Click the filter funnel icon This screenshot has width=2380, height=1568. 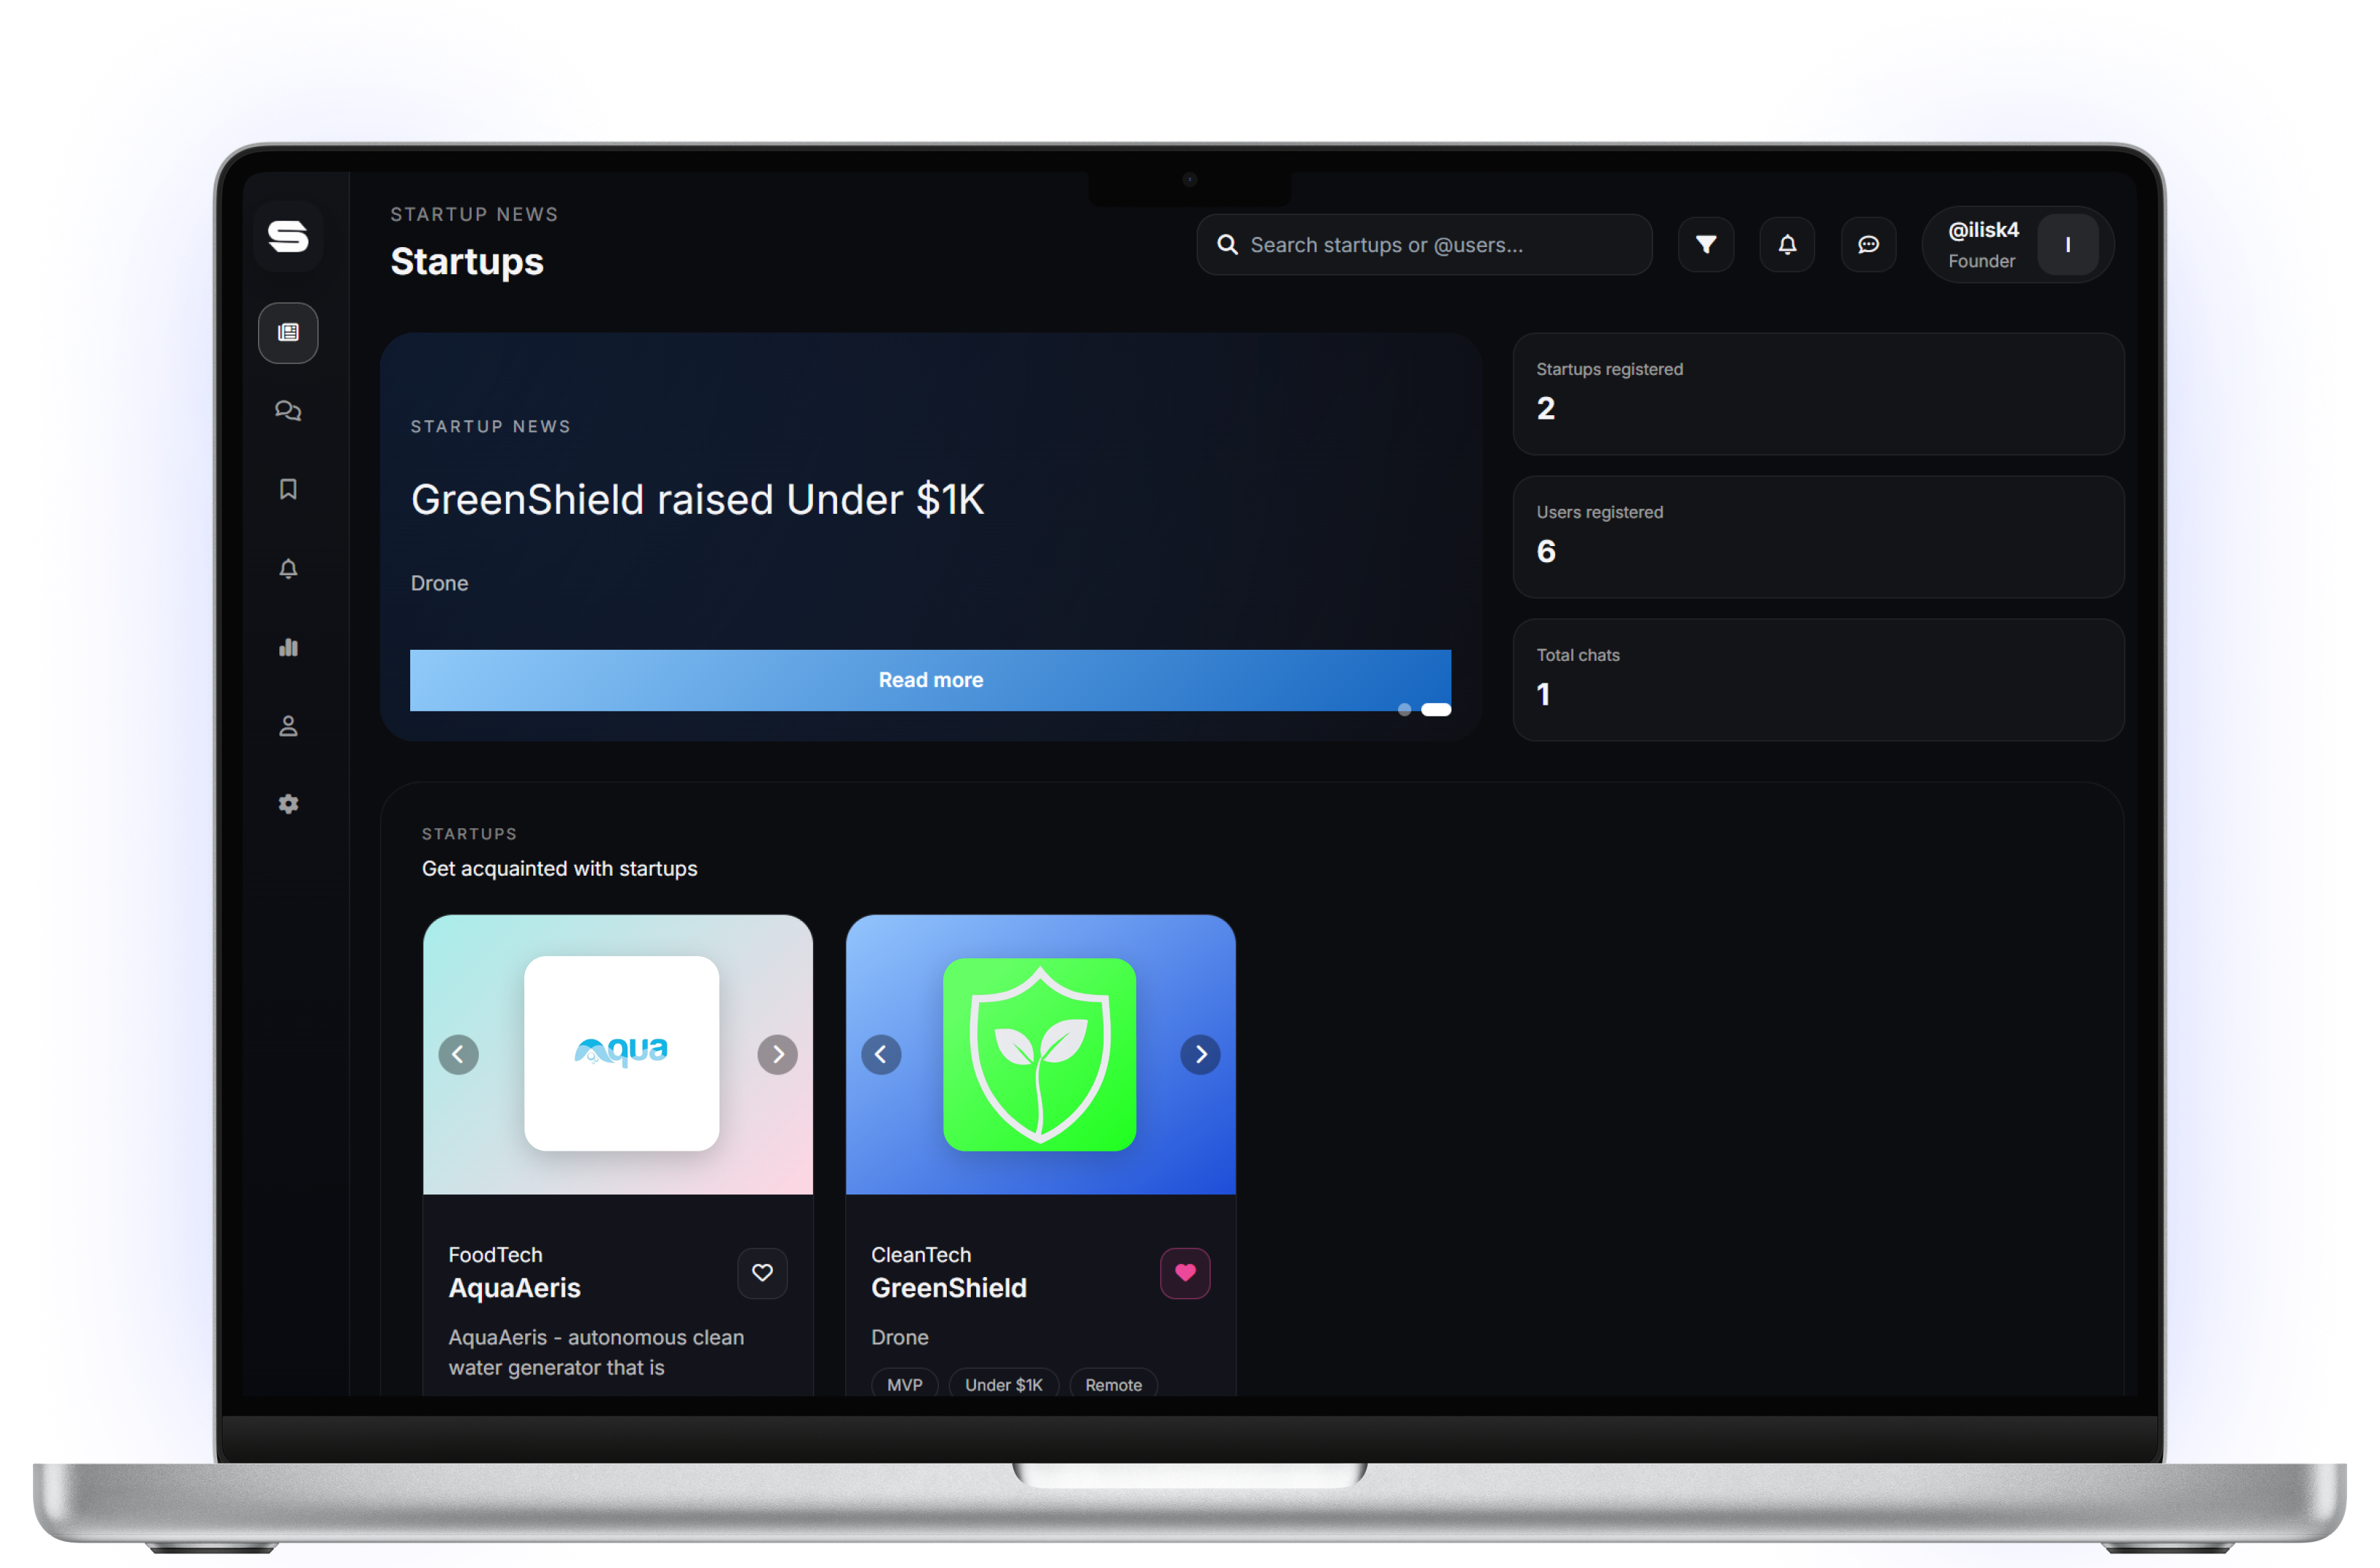tap(1706, 244)
